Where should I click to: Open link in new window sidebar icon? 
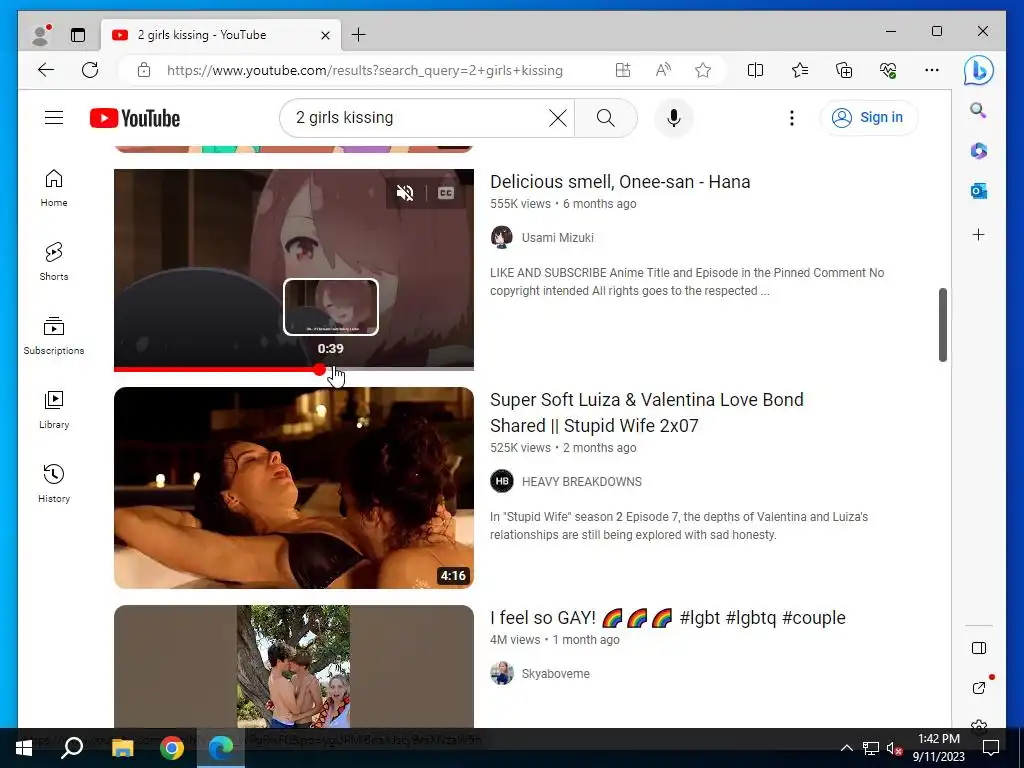coord(978,687)
